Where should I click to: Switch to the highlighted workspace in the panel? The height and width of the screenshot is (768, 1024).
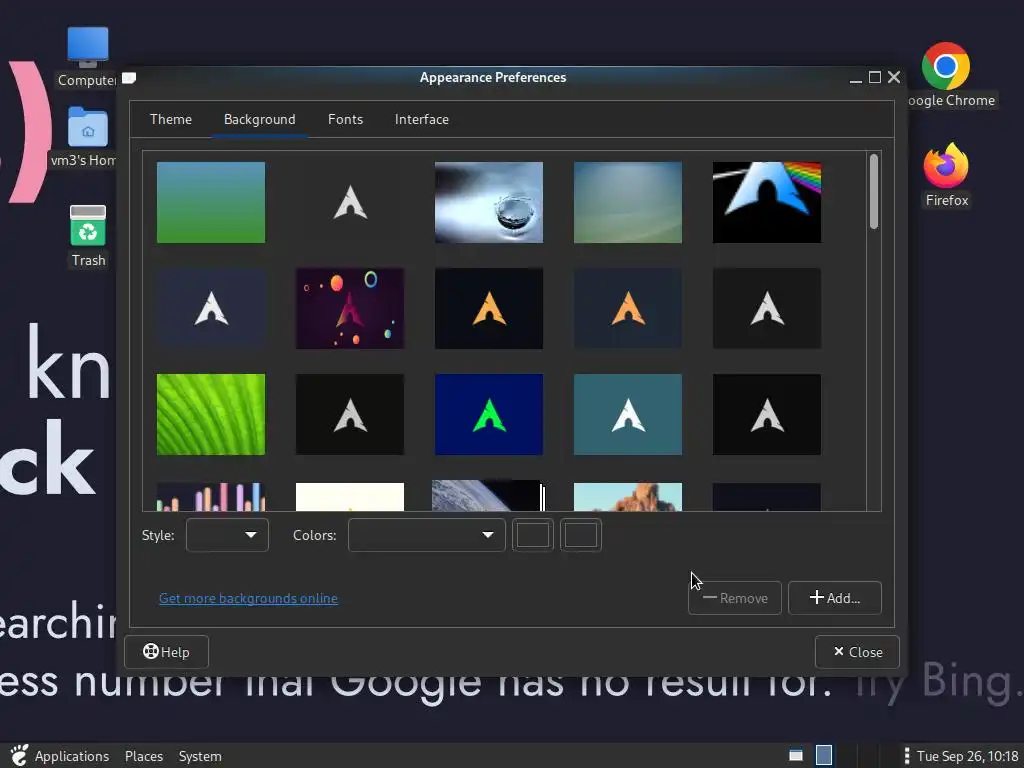pyautogui.click(x=824, y=756)
